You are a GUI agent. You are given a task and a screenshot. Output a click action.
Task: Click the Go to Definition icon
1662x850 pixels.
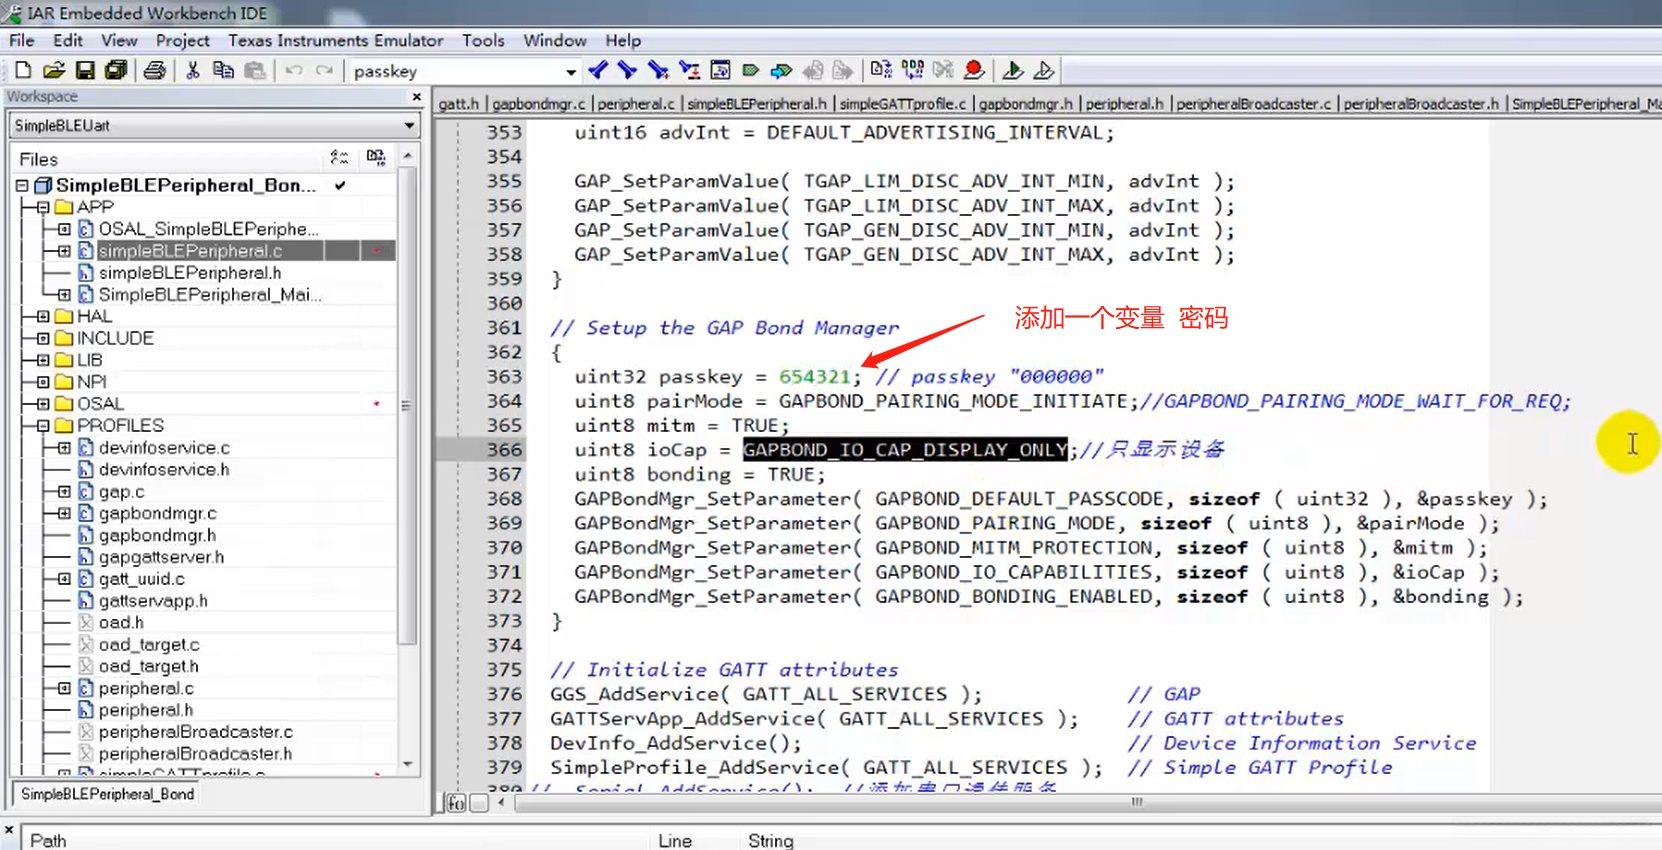720,70
